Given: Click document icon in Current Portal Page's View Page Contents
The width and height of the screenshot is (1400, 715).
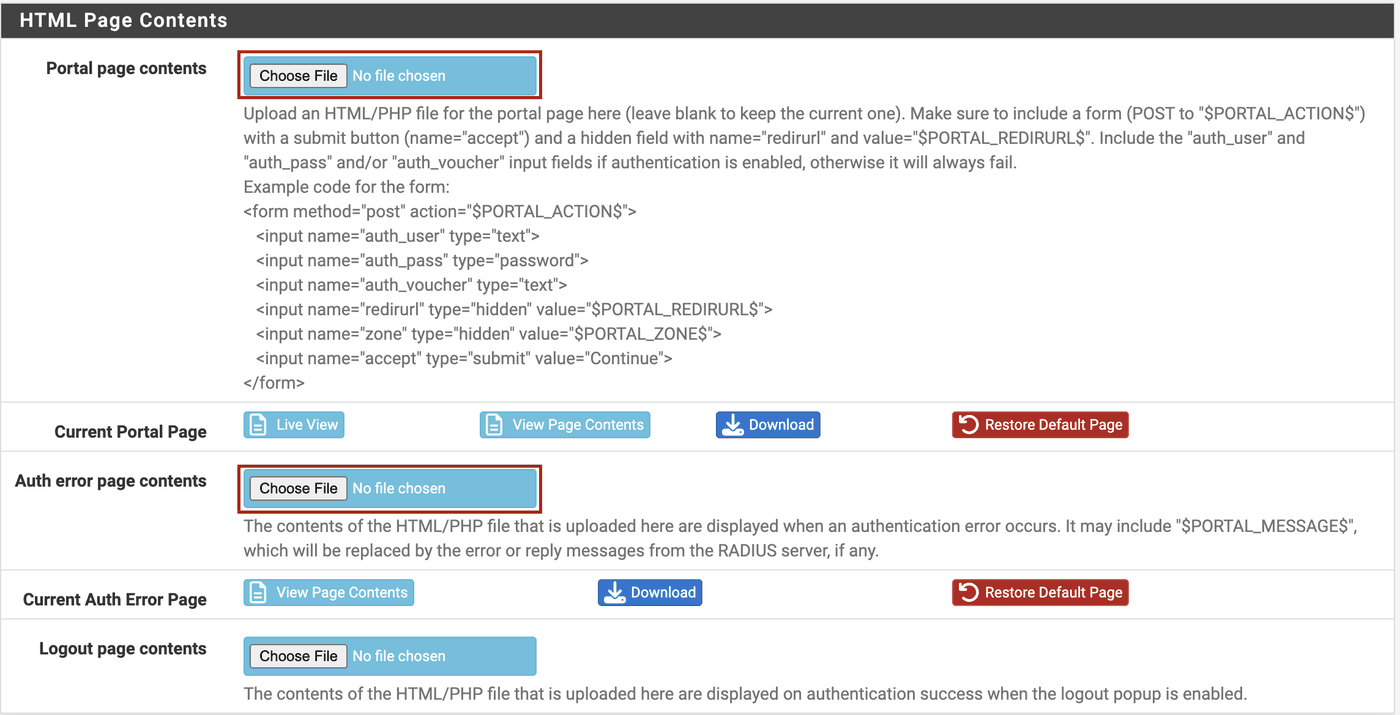Looking at the screenshot, I should (x=494, y=425).
